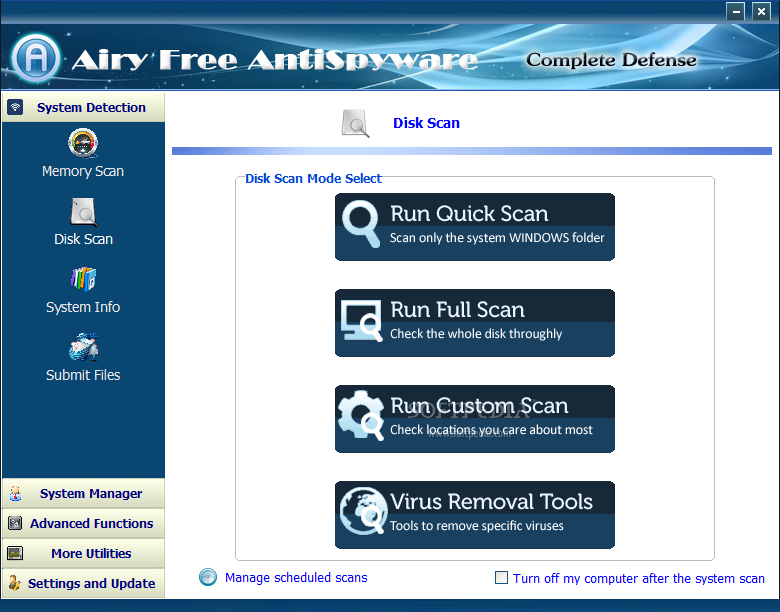The width and height of the screenshot is (780, 612).
Task: Click the Disk Scan header magnifier icon
Action: pyautogui.click(x=355, y=123)
